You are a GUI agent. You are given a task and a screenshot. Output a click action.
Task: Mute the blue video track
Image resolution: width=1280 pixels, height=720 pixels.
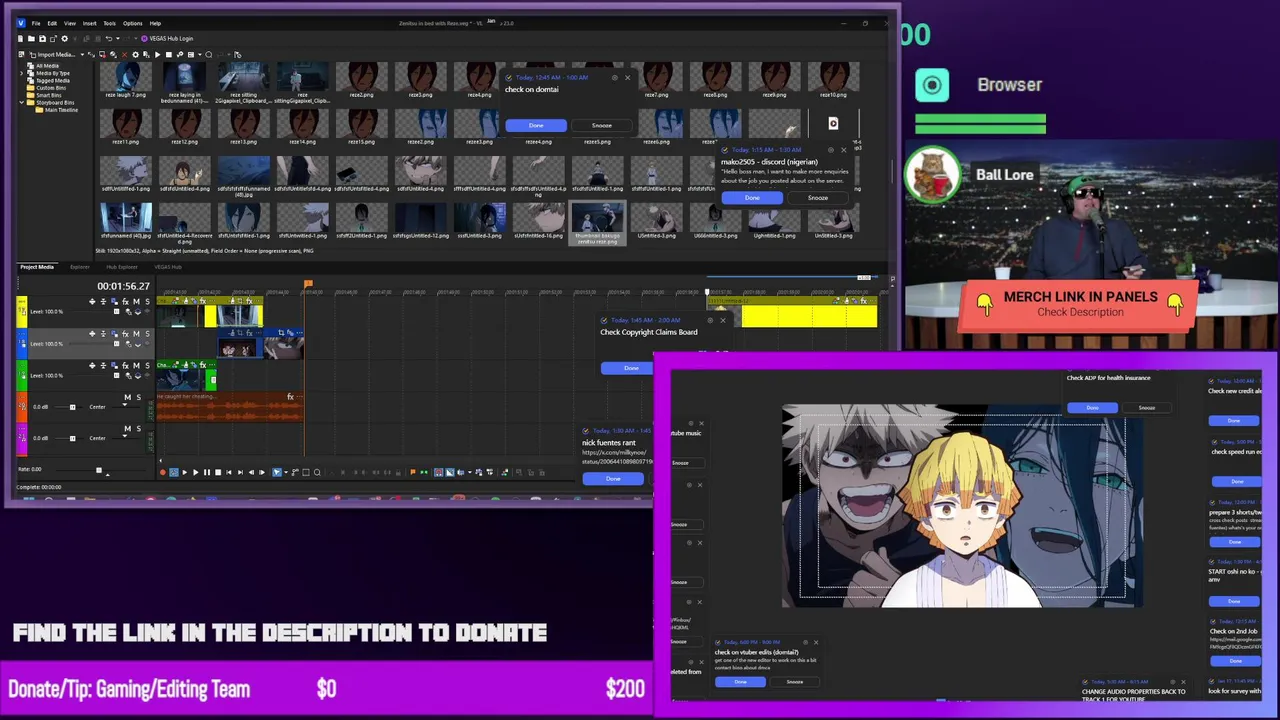[136, 334]
